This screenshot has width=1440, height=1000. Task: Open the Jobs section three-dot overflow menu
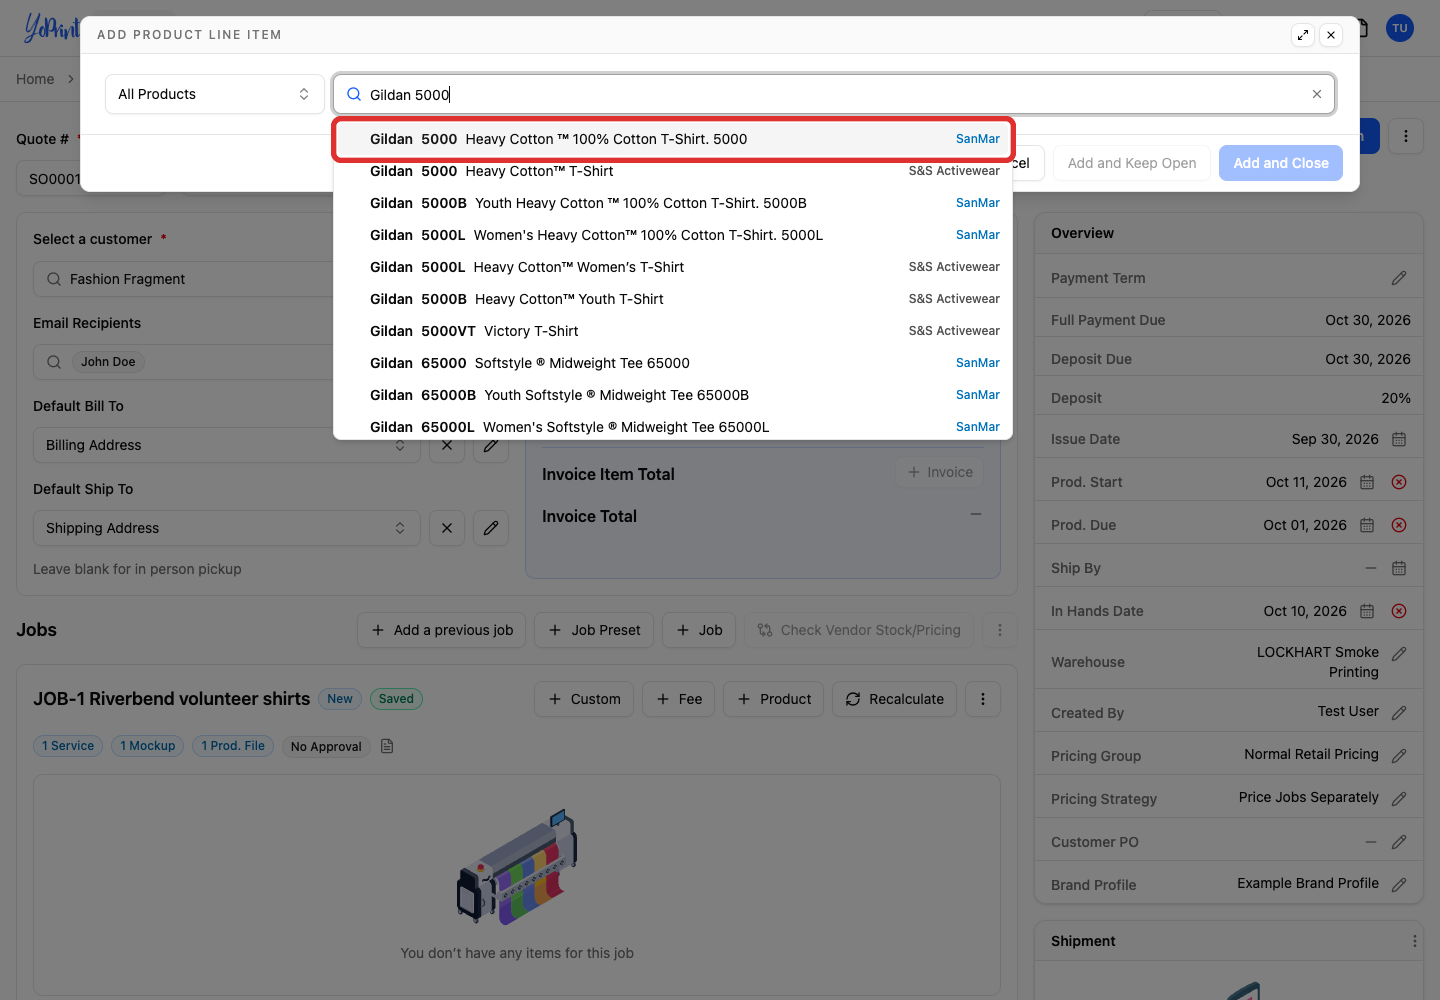pos(1000,630)
